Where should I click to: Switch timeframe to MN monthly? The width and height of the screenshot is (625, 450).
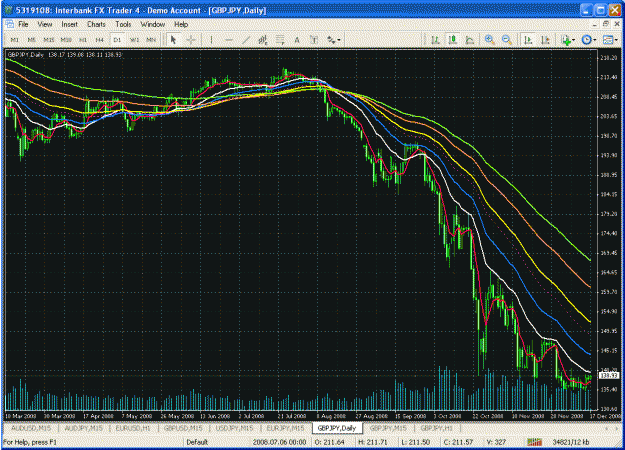[x=151, y=40]
